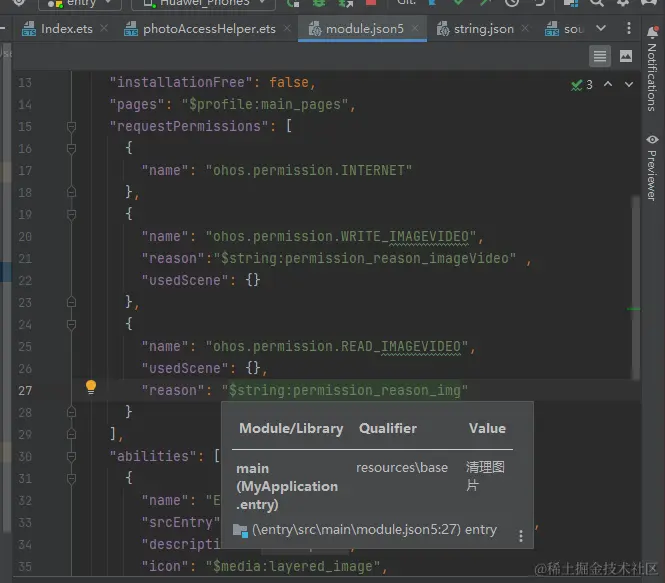Open the Notifications side panel

[x=652, y=69]
